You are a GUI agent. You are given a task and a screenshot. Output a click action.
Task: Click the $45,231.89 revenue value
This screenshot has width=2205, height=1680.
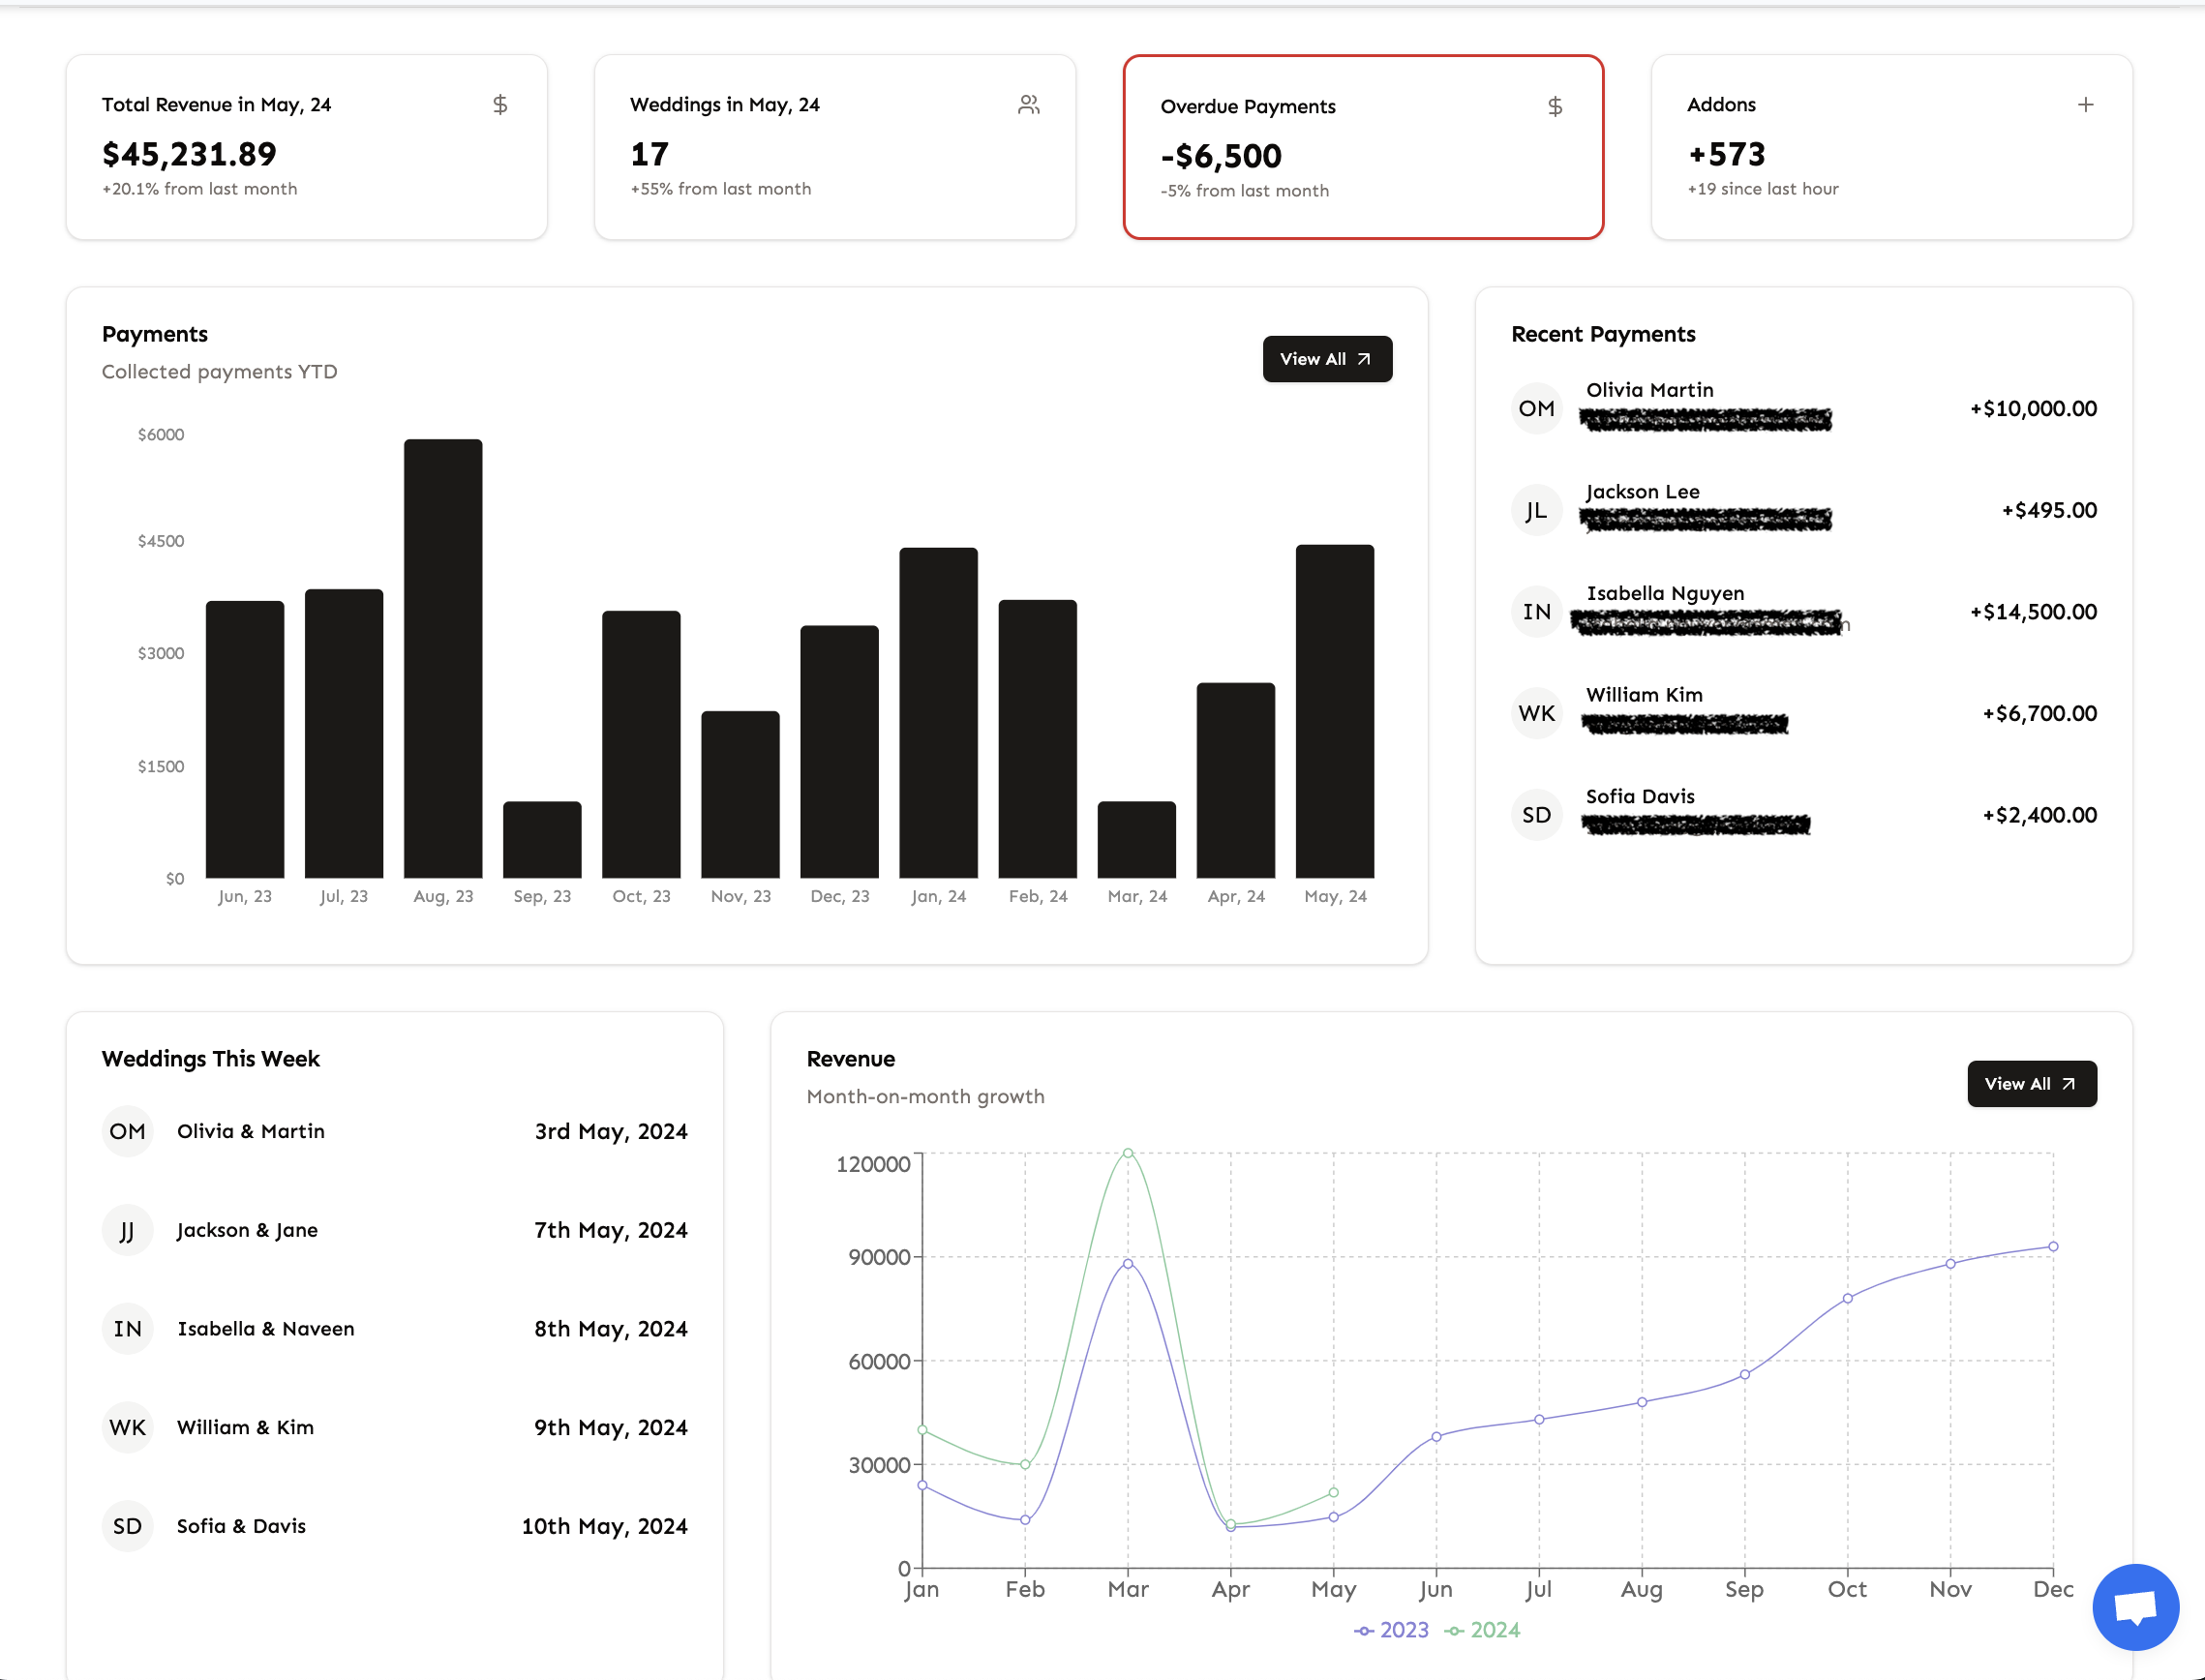pos(189,154)
